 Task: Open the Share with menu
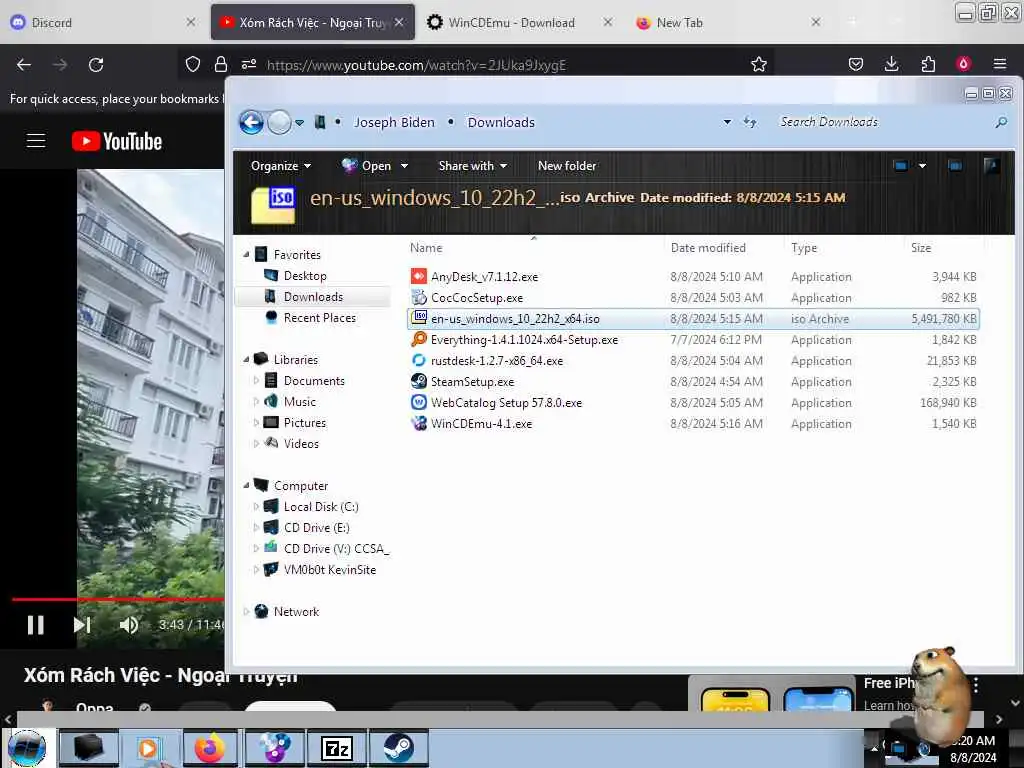click(x=472, y=166)
